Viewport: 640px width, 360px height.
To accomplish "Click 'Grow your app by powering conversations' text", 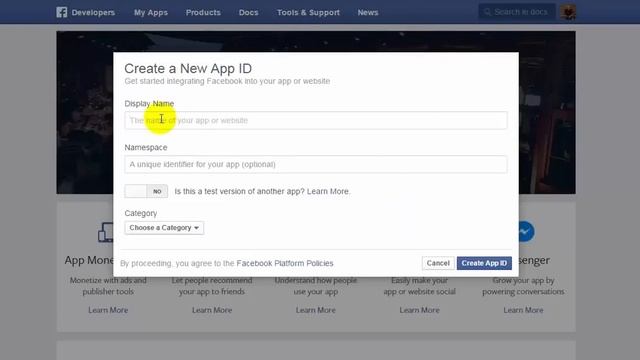I will pos(523,286).
